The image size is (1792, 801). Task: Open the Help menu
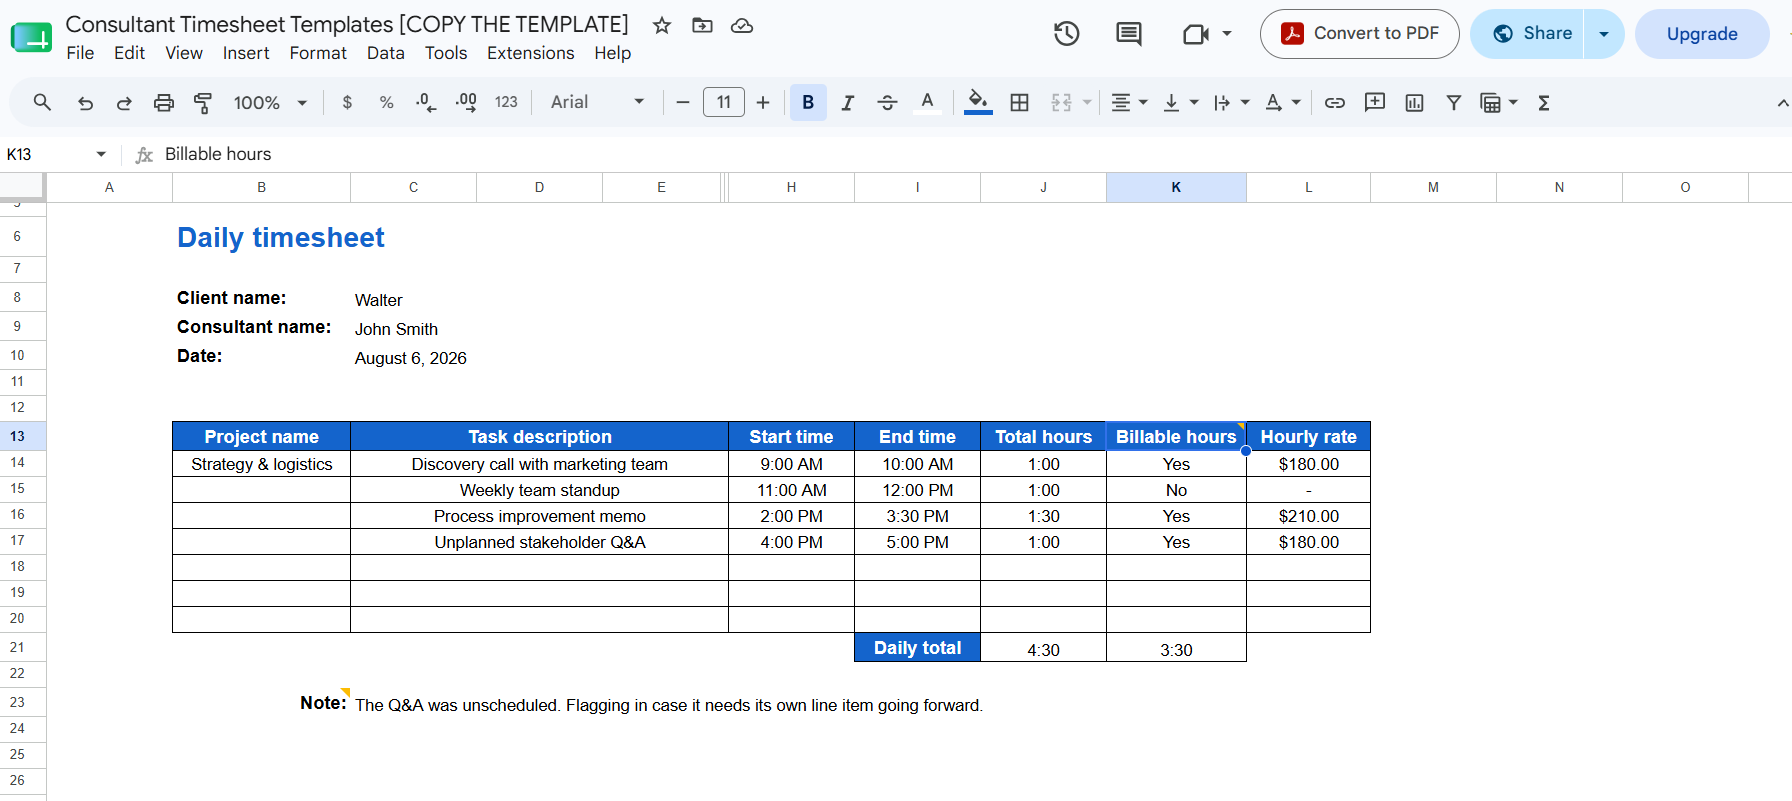612,53
